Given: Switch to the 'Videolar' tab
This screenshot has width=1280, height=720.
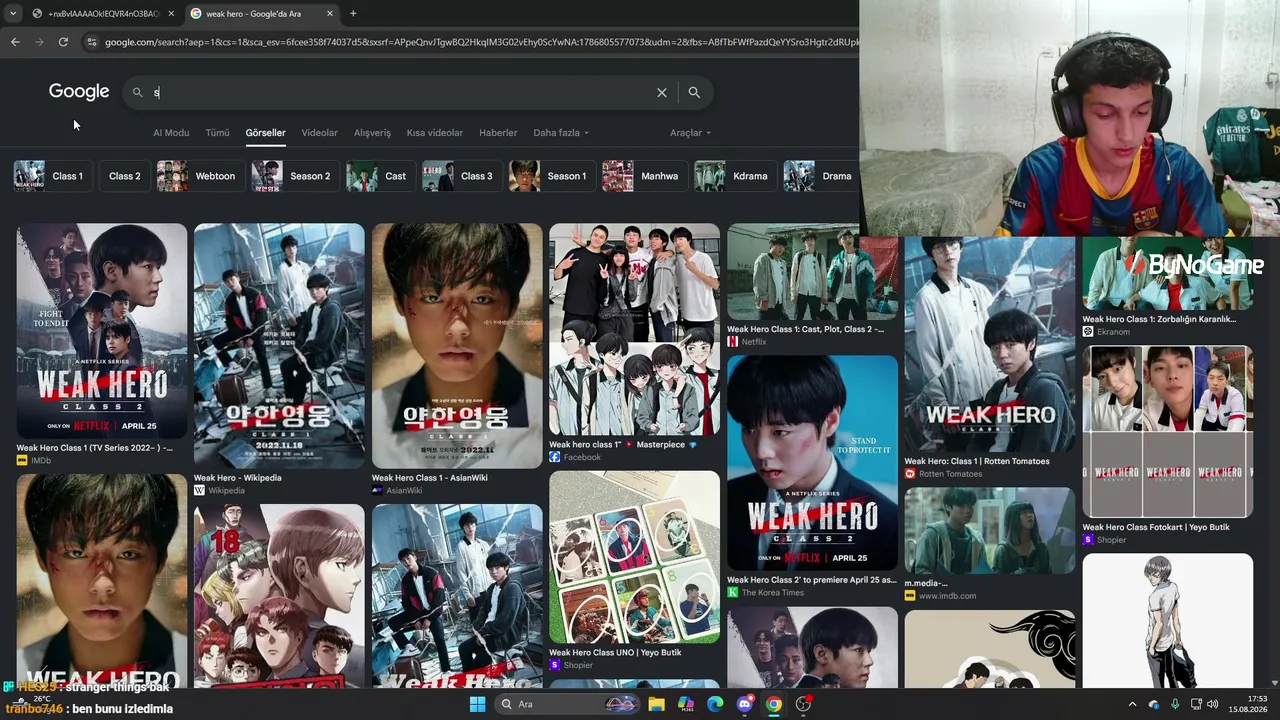Looking at the screenshot, I should click(320, 133).
